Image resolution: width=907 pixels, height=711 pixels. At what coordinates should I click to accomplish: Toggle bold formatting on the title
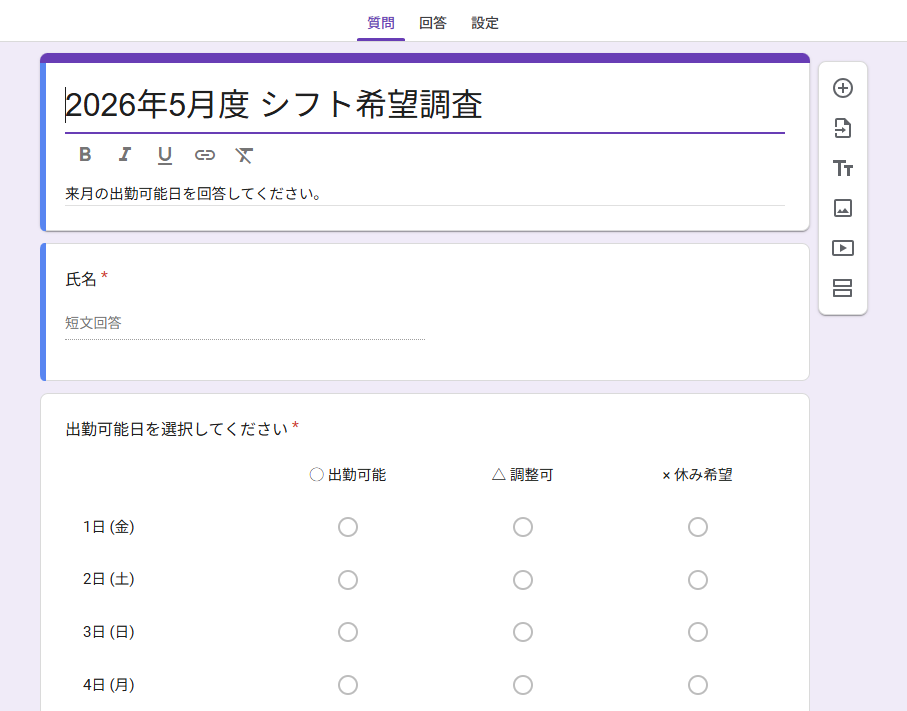[x=85, y=154]
